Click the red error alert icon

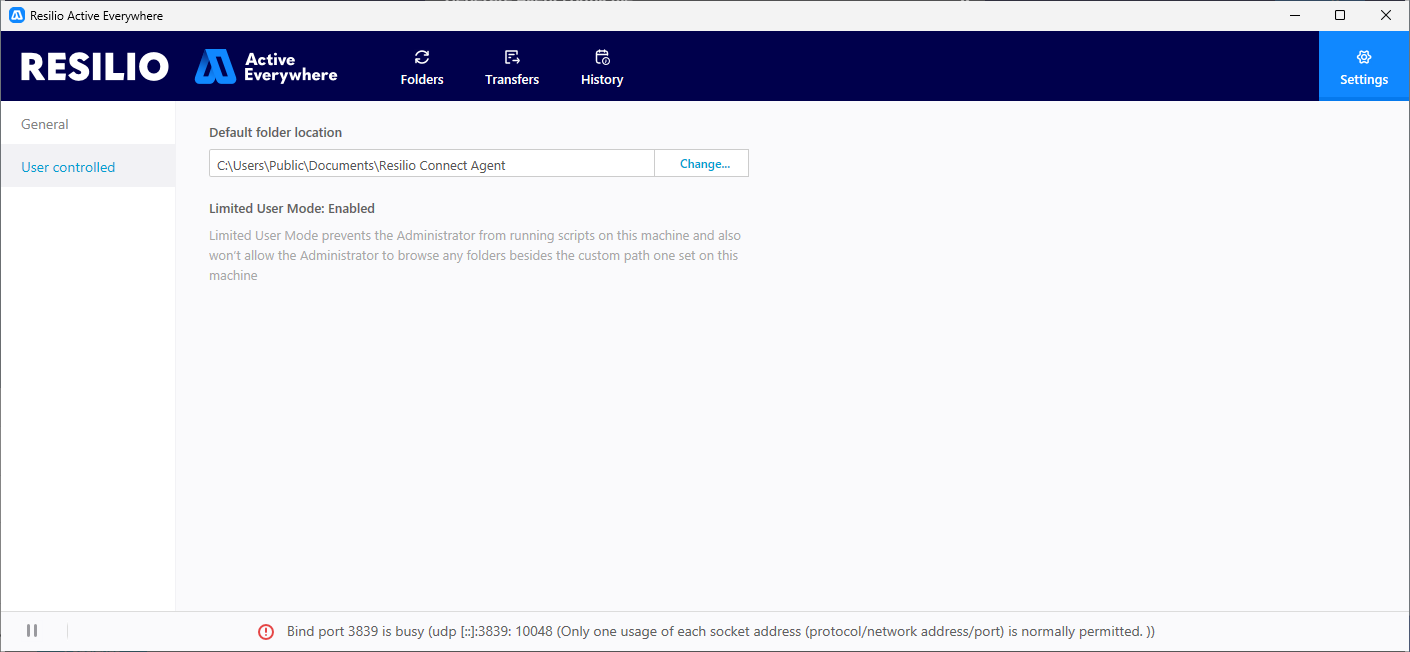(x=266, y=631)
